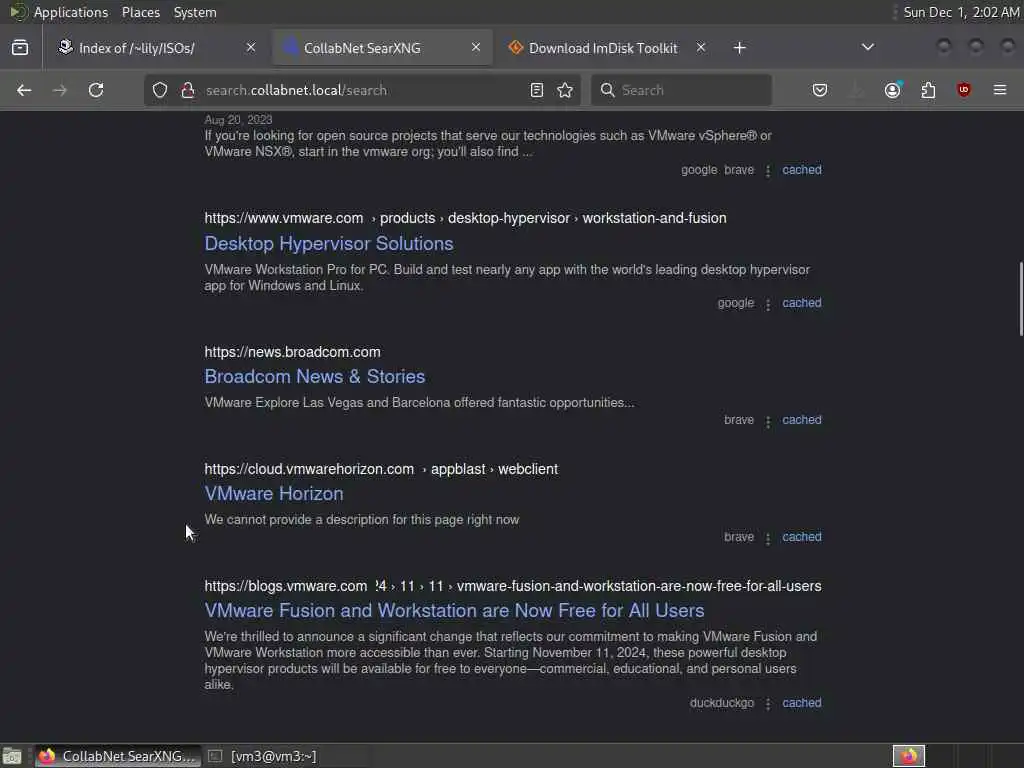The height and width of the screenshot is (768, 1024).
Task: Expand options dots on Broadcom News result
Action: (768, 421)
